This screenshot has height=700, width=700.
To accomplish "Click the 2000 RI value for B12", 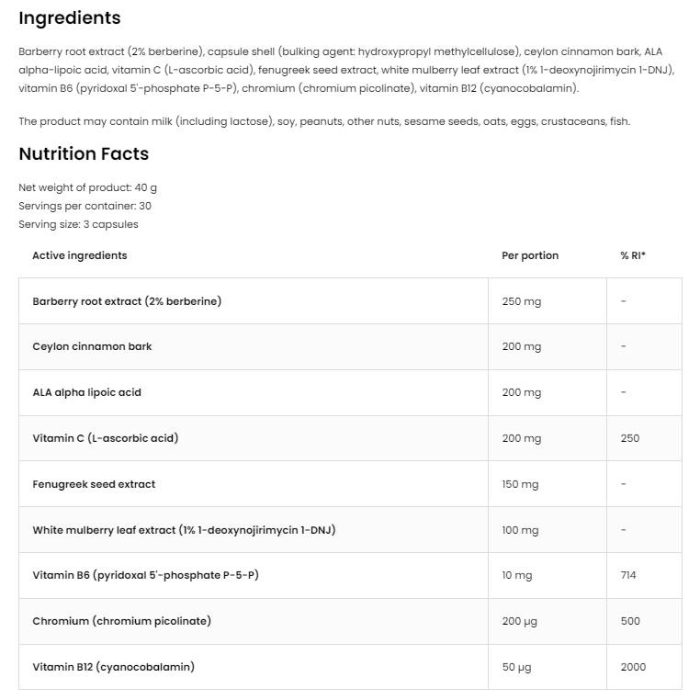I will point(633,667).
